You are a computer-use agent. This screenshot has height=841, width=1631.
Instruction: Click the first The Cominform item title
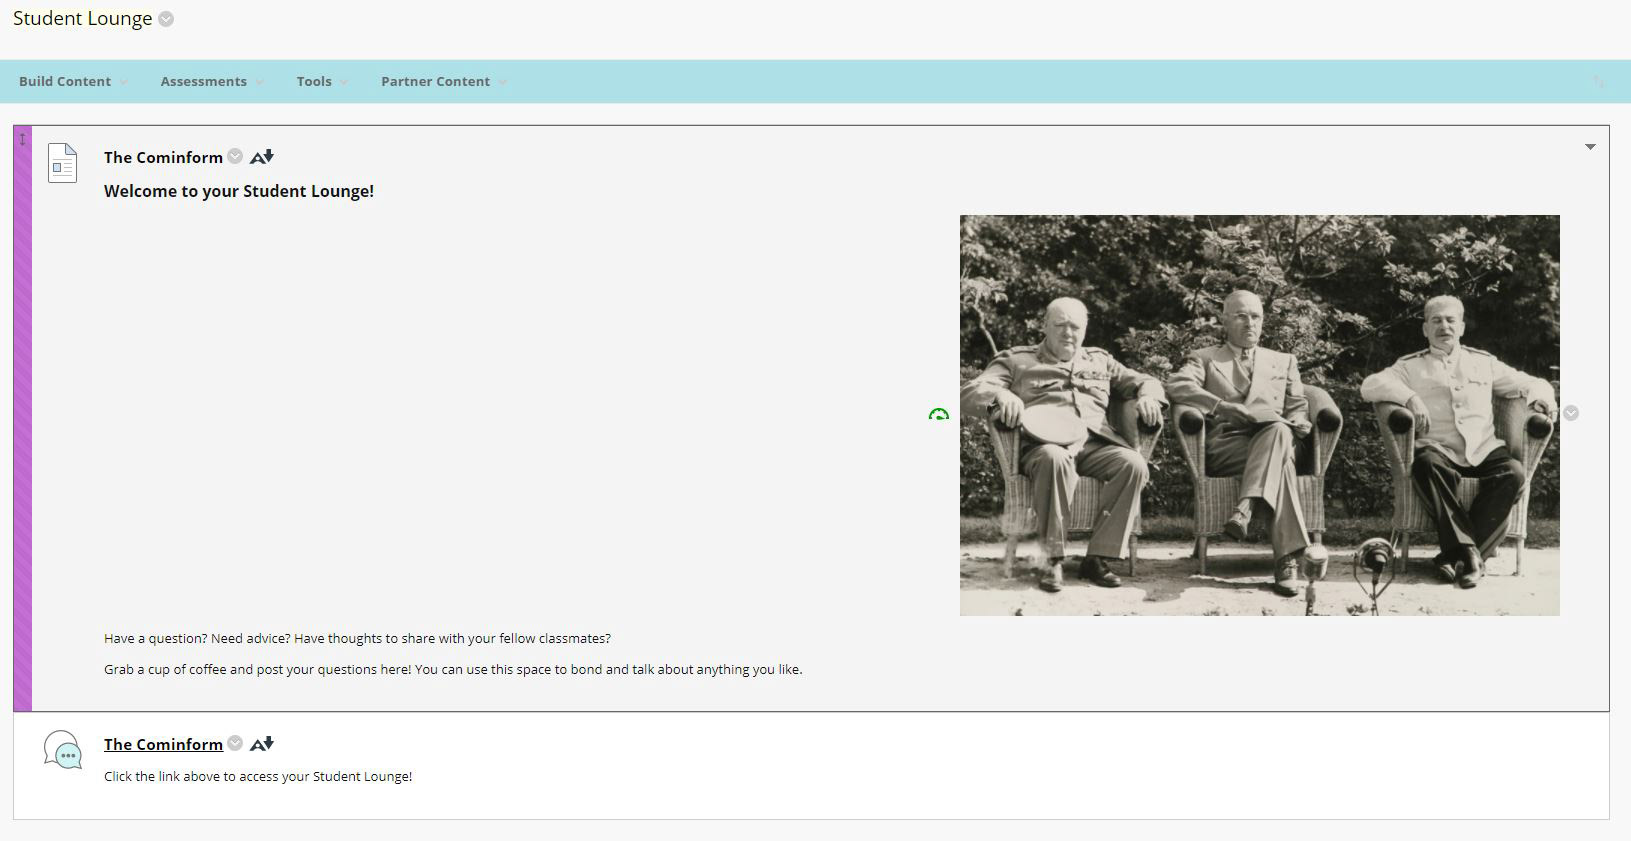pyautogui.click(x=163, y=157)
